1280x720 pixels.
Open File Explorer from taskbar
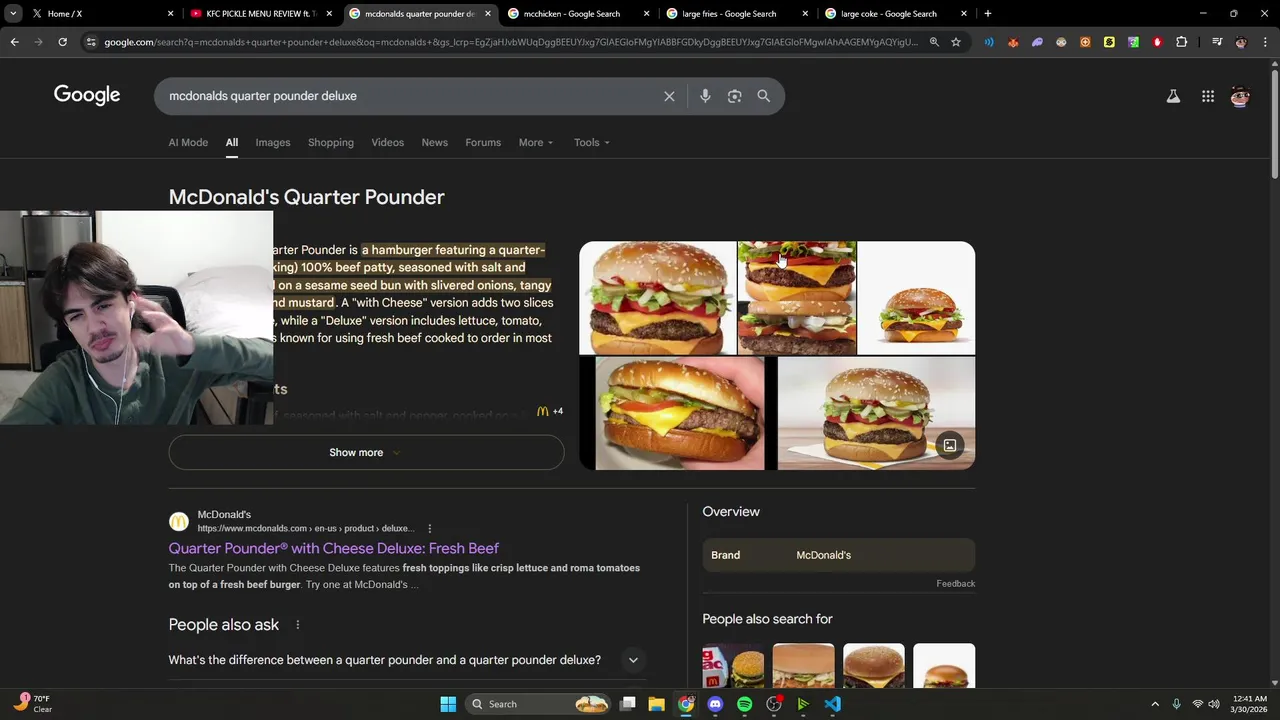[657, 704]
